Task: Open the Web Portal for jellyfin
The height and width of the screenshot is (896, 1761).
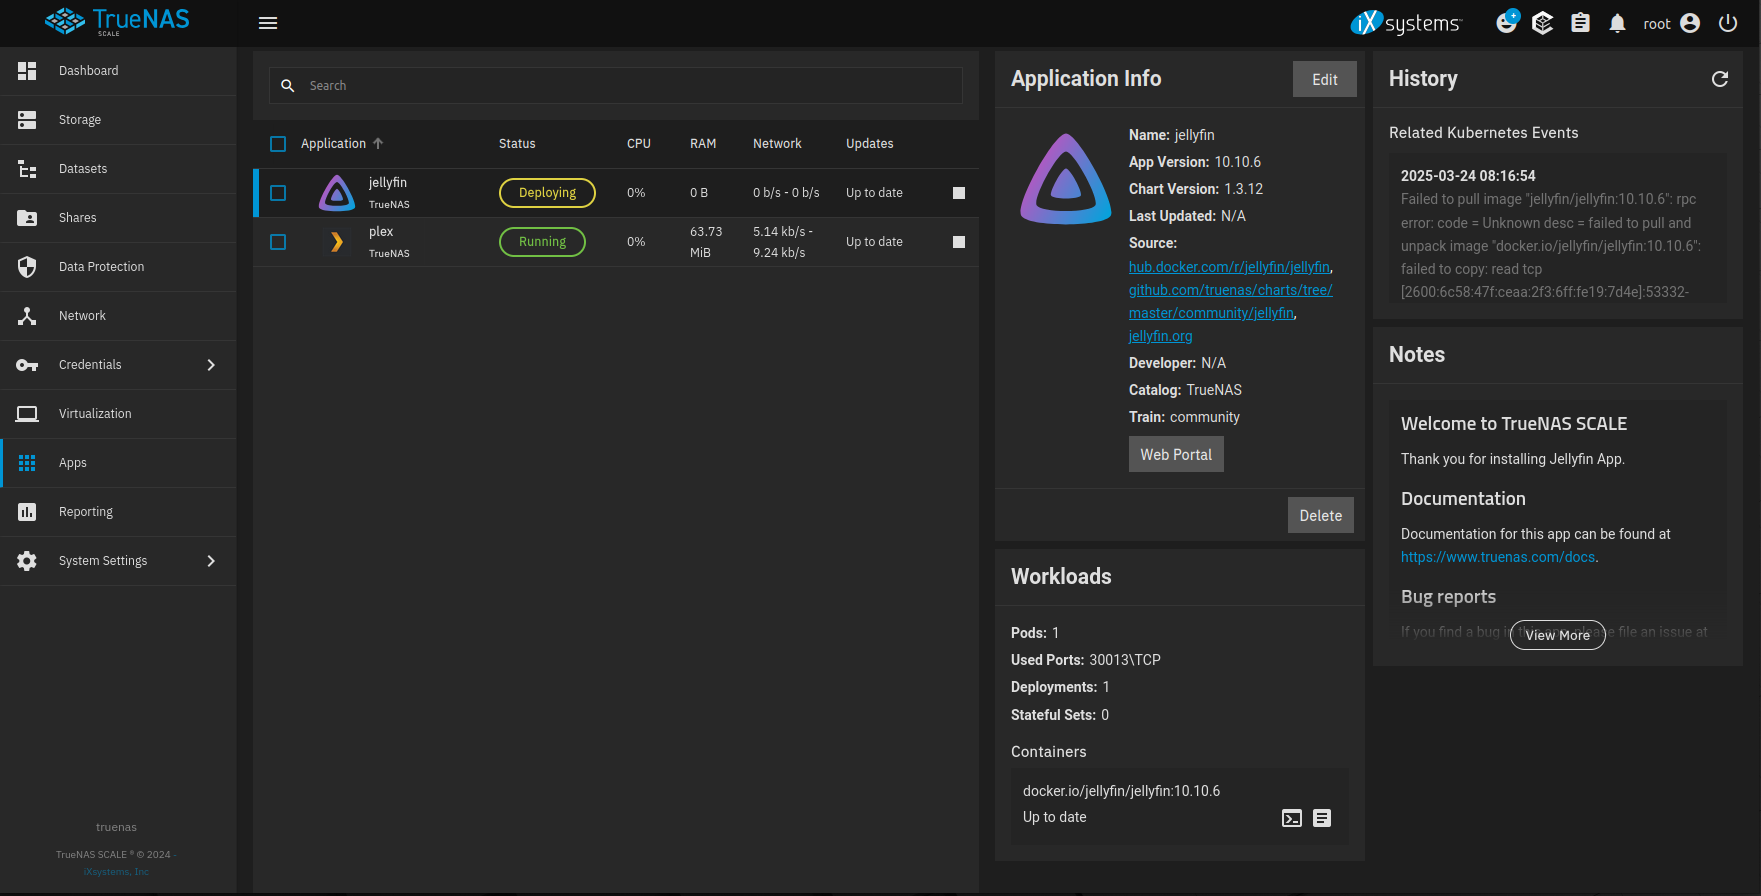Action: pos(1176,454)
